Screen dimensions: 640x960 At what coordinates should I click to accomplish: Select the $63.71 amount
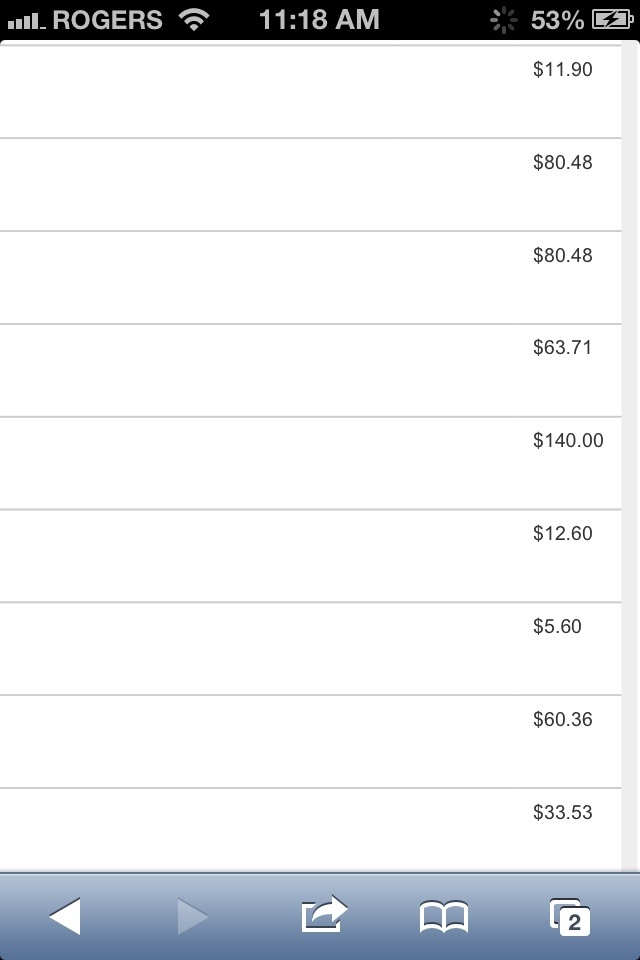tap(562, 348)
